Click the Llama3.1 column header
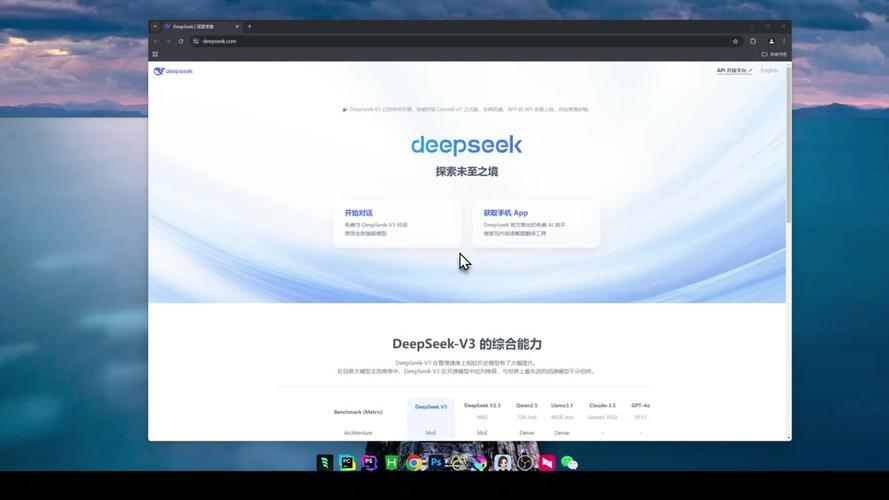This screenshot has height=500, width=889. 562,406
